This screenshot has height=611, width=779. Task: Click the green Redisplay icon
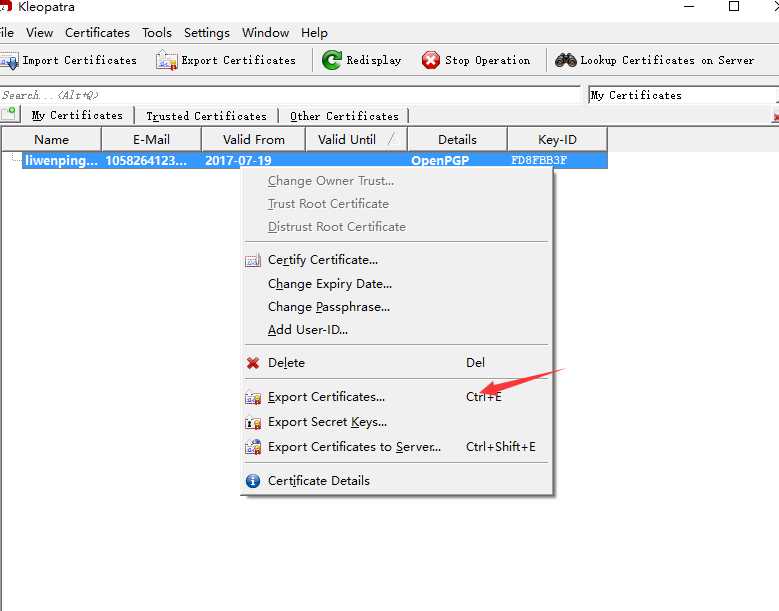[x=331, y=60]
